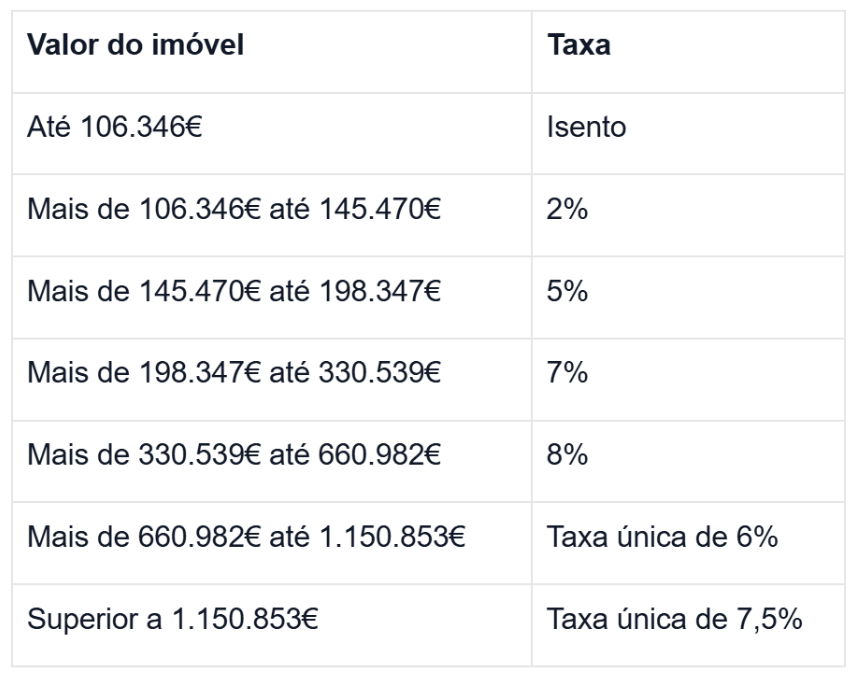Select the 7% rate cell
The width and height of the screenshot is (861, 677).
point(688,379)
